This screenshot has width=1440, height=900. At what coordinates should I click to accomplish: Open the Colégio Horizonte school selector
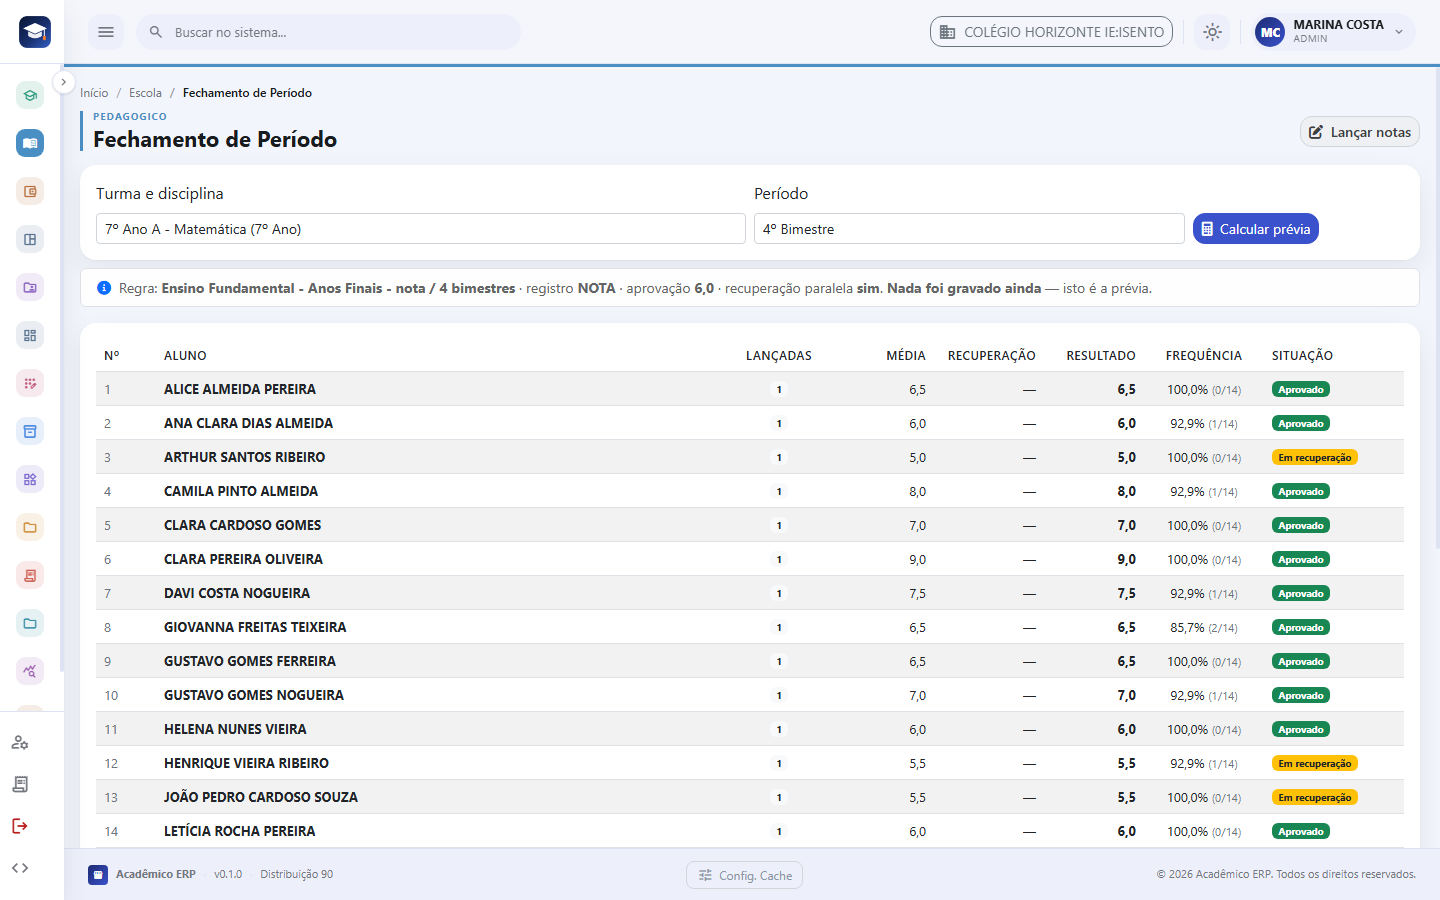(1051, 32)
